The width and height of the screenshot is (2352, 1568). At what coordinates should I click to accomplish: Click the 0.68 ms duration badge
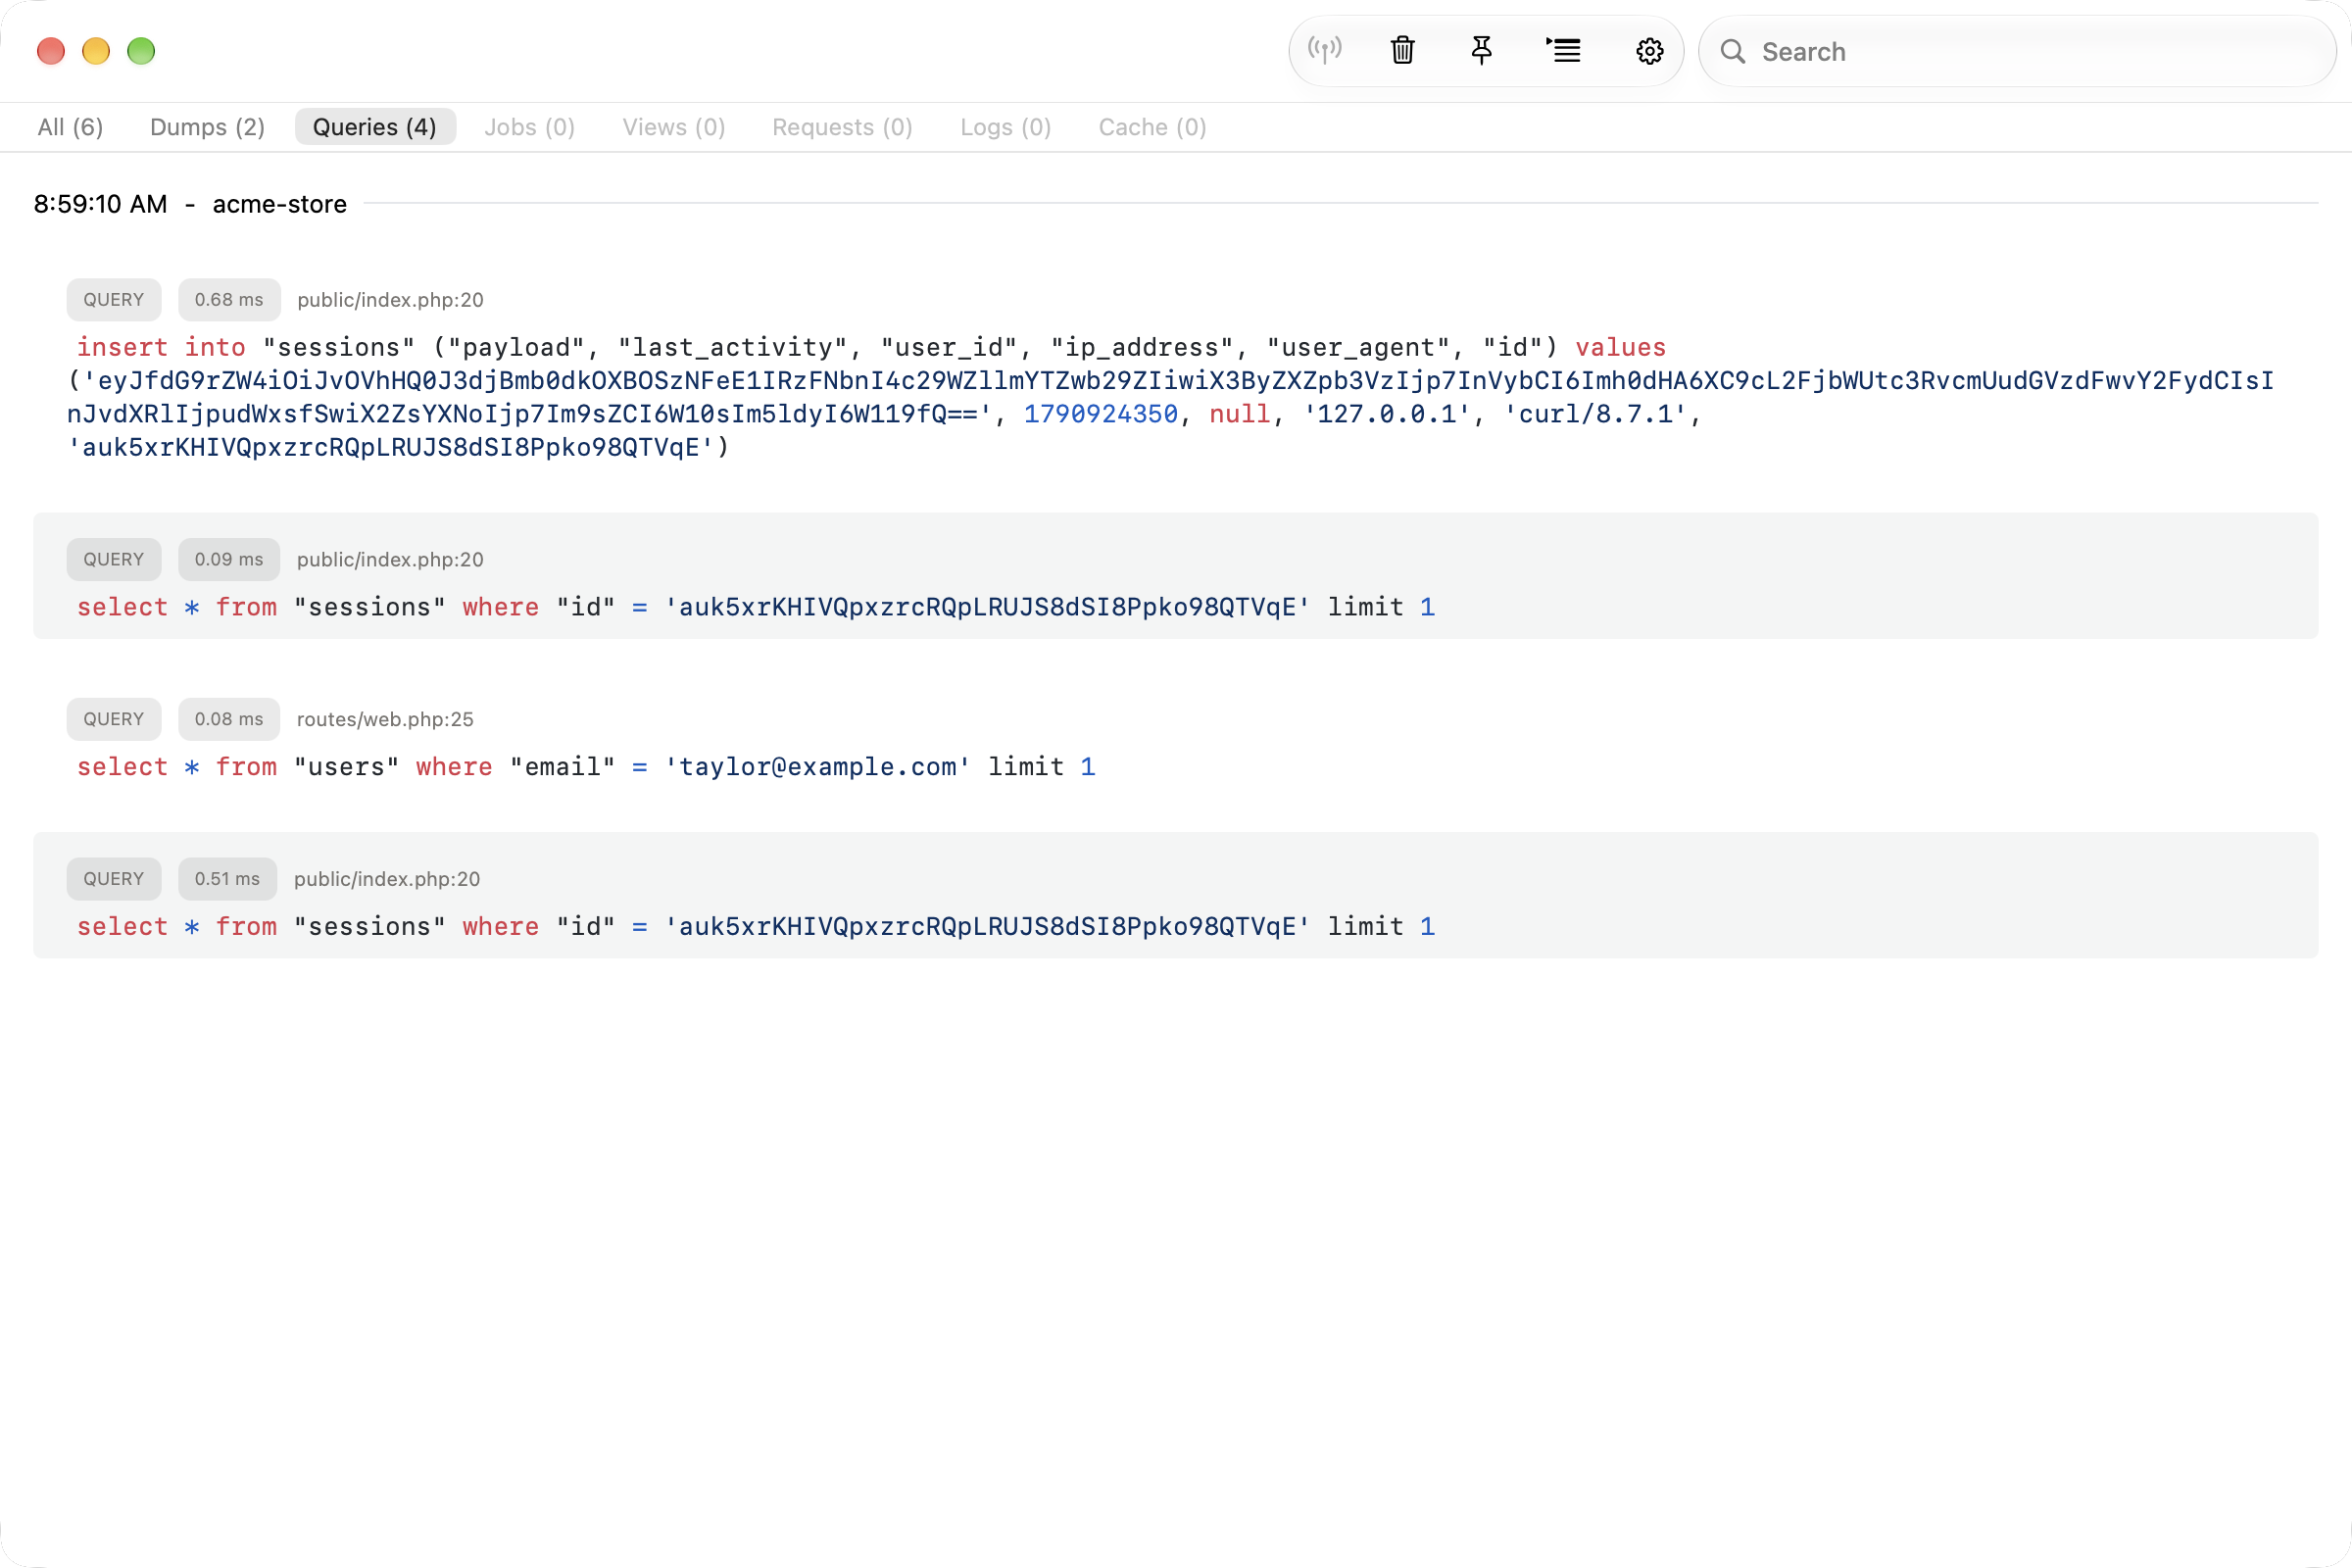(x=229, y=300)
